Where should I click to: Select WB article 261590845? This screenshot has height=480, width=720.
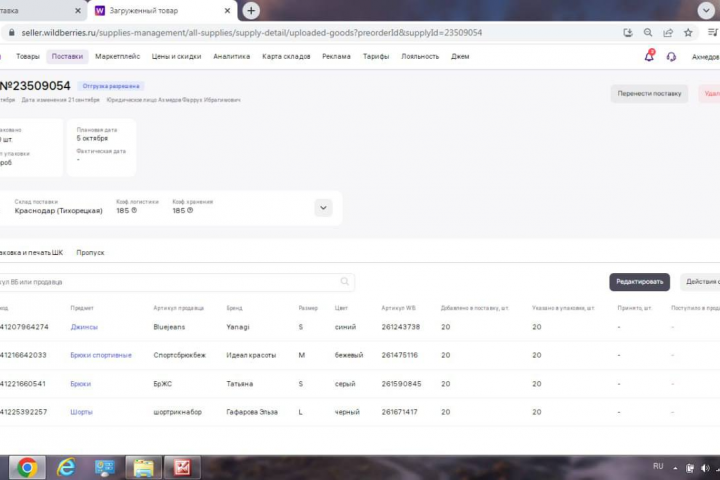[x=401, y=384]
